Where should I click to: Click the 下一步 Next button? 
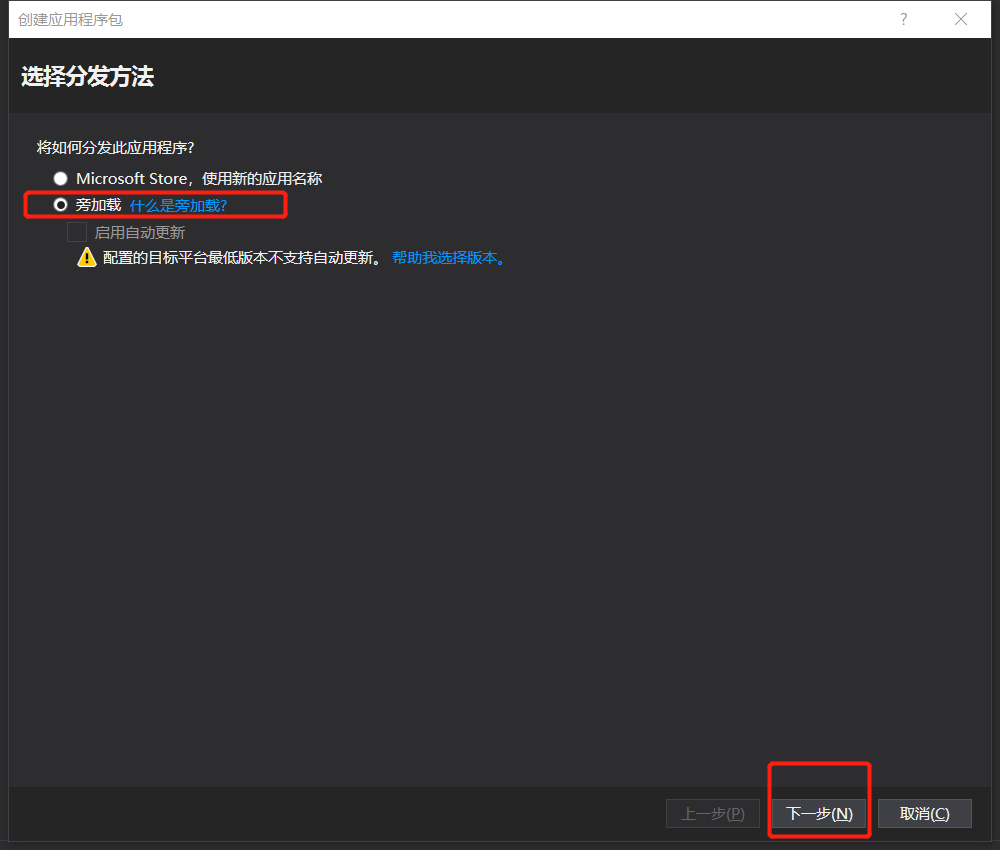click(819, 813)
